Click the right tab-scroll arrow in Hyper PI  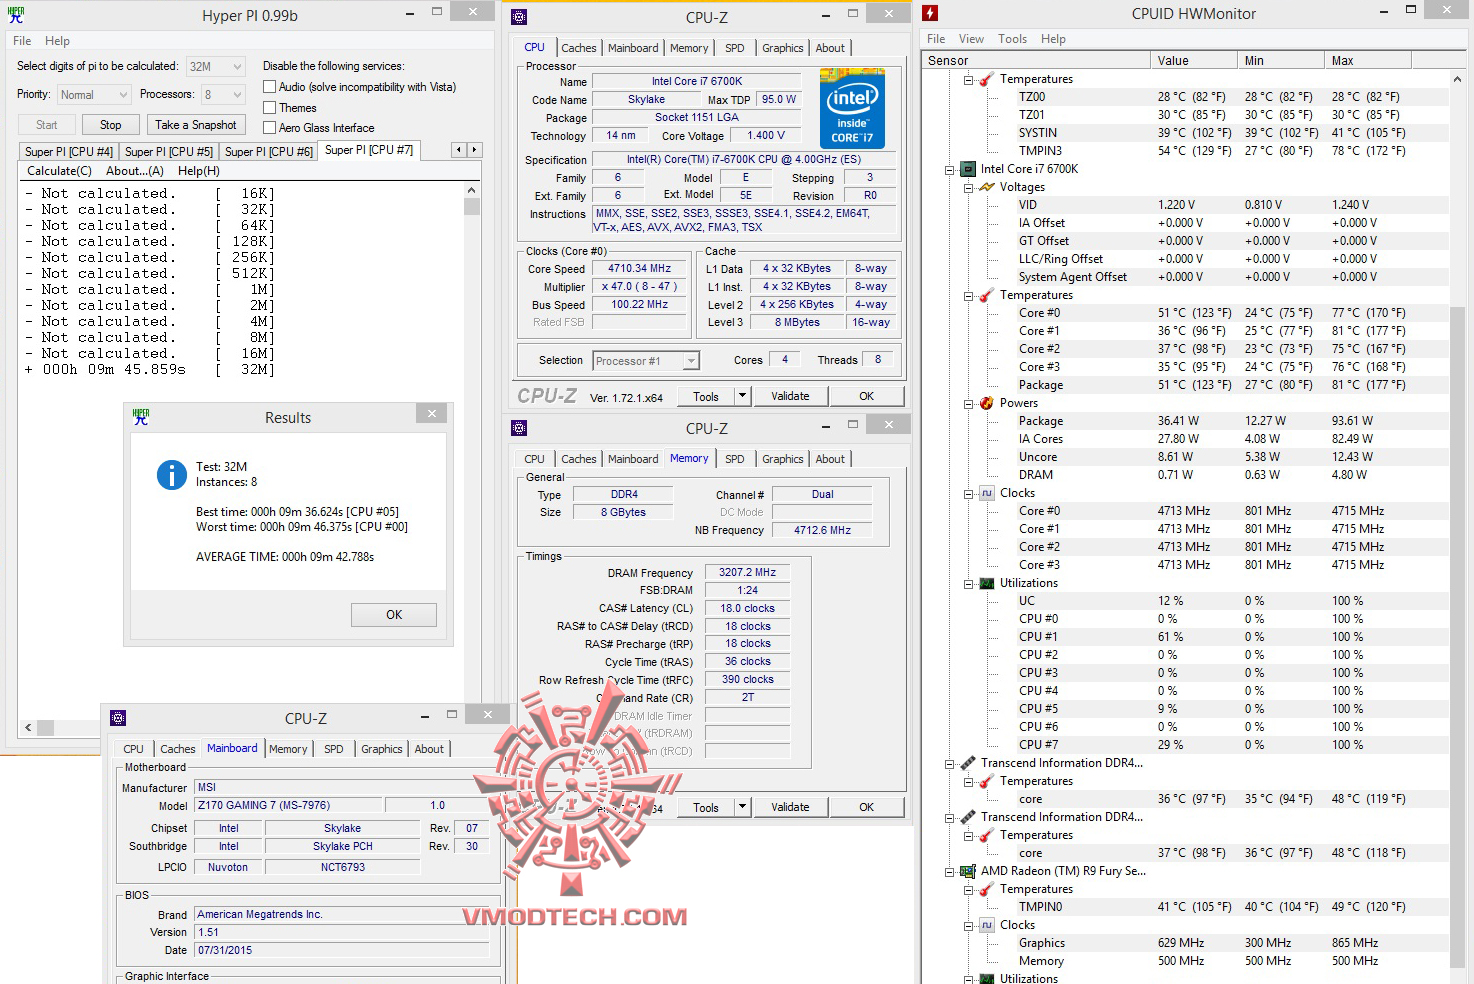click(475, 150)
